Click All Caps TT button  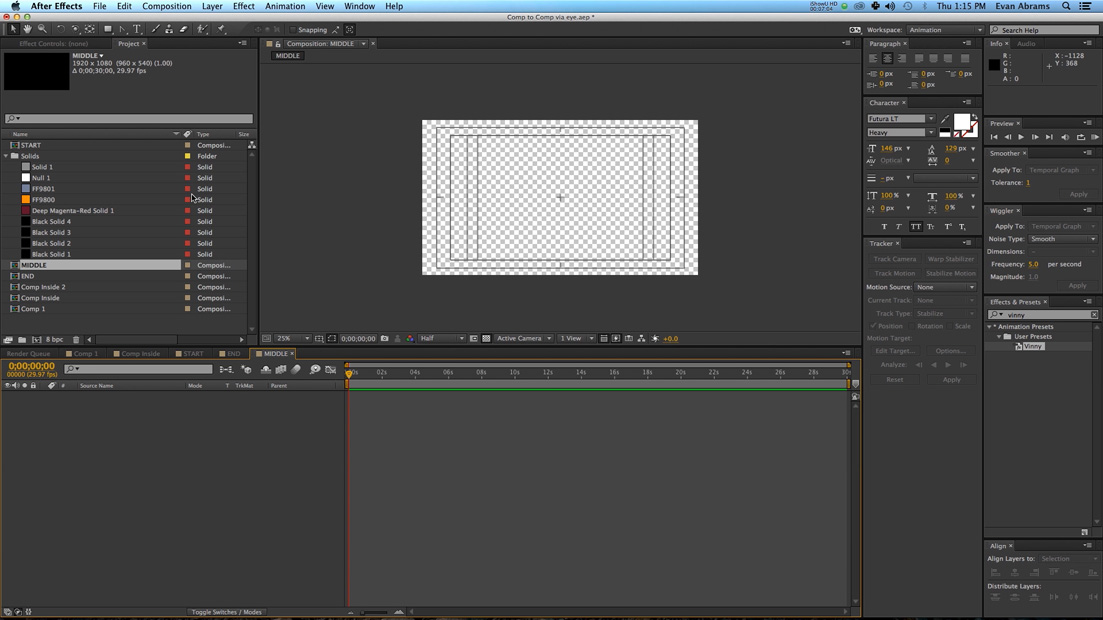coord(915,227)
